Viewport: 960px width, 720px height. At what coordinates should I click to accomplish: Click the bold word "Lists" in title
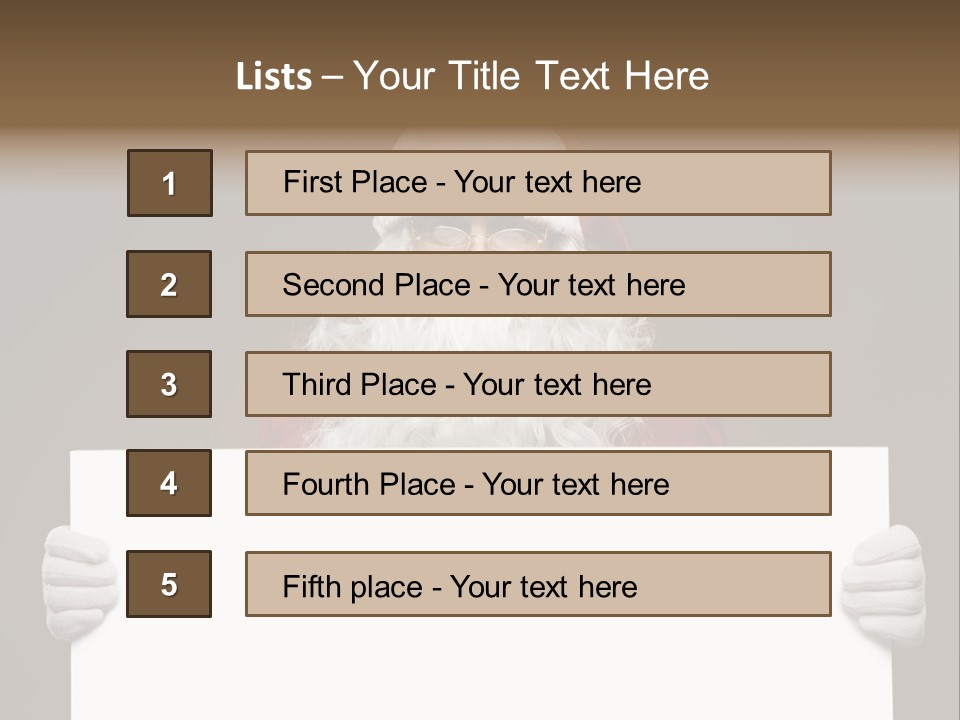coord(274,77)
